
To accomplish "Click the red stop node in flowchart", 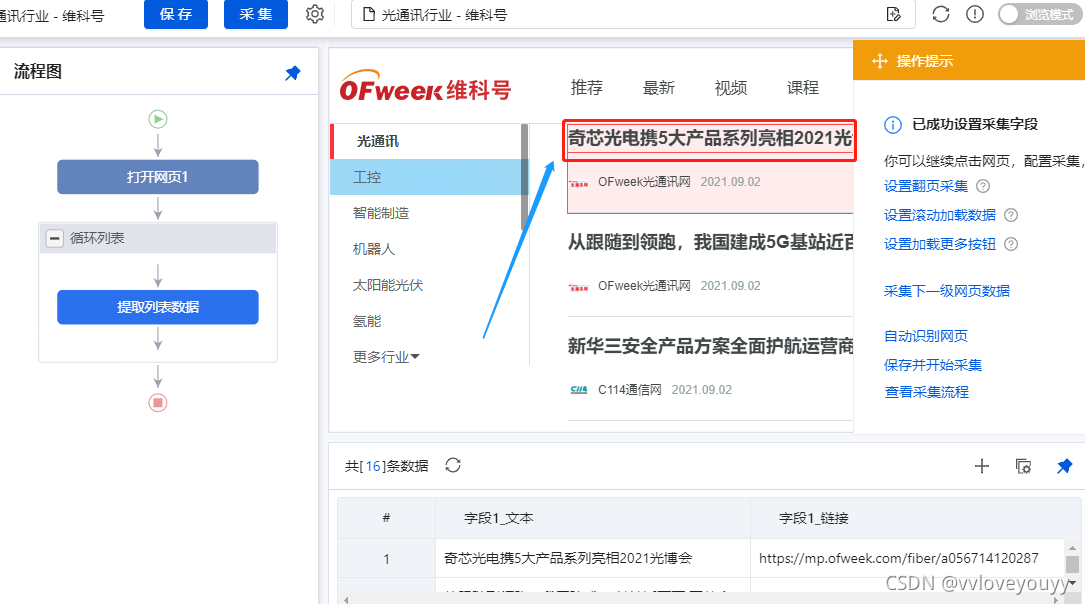I will click(x=158, y=403).
